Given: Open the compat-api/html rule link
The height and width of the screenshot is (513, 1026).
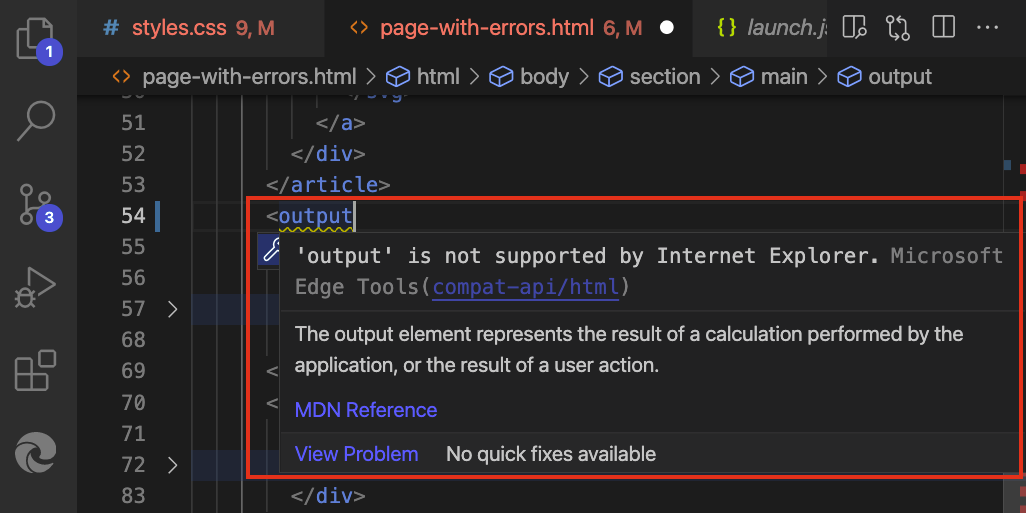Looking at the screenshot, I should coord(525,287).
